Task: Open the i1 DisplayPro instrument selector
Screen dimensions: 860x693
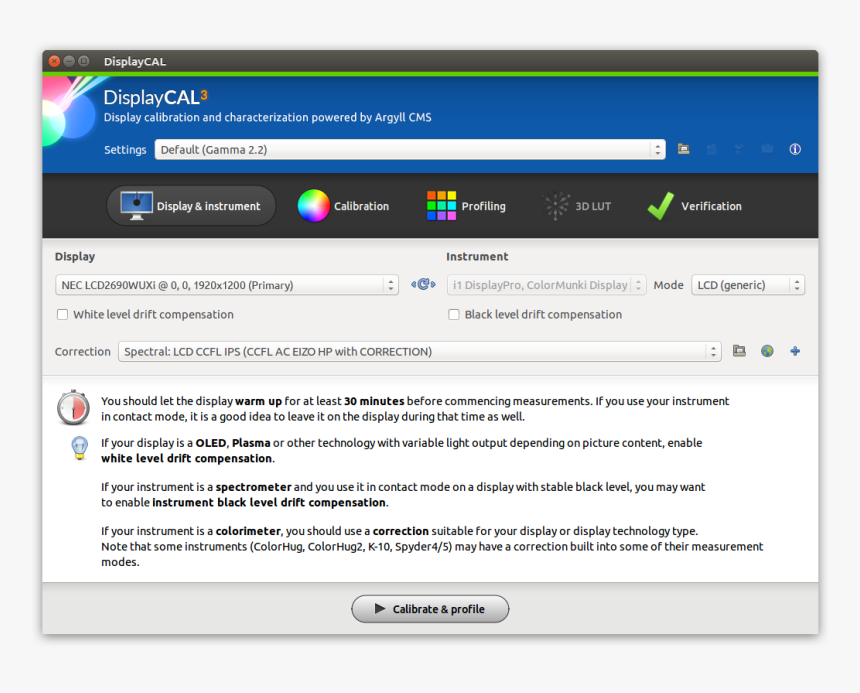Action: pos(546,284)
